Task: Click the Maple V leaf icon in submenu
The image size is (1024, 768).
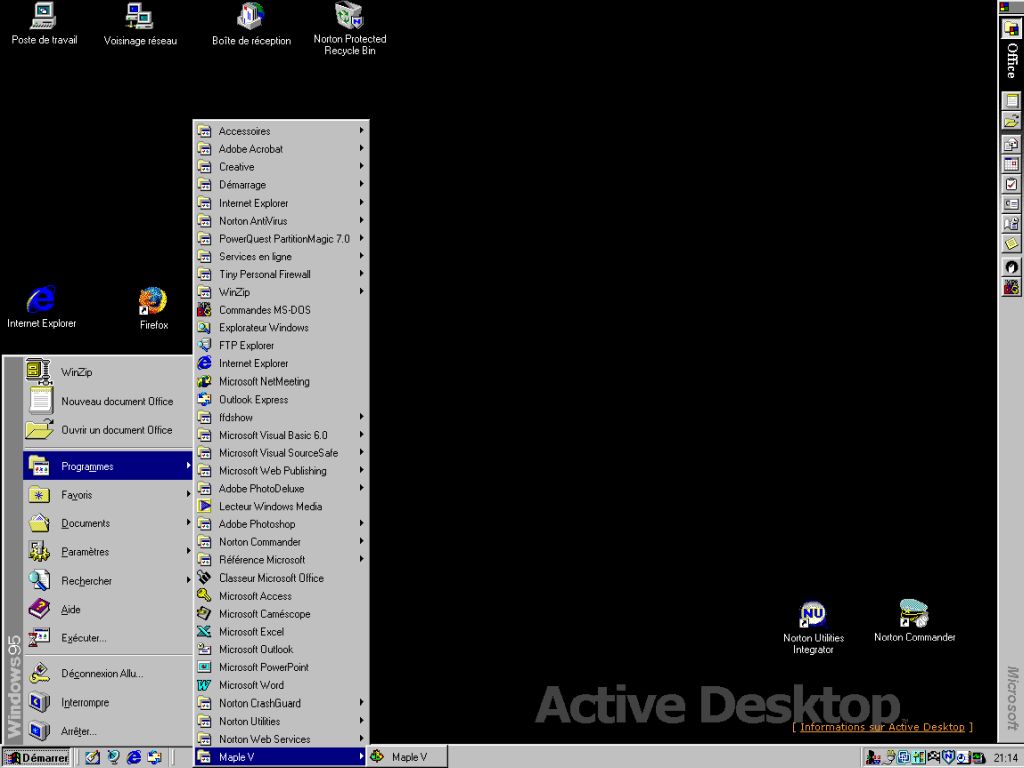Action: tap(377, 756)
